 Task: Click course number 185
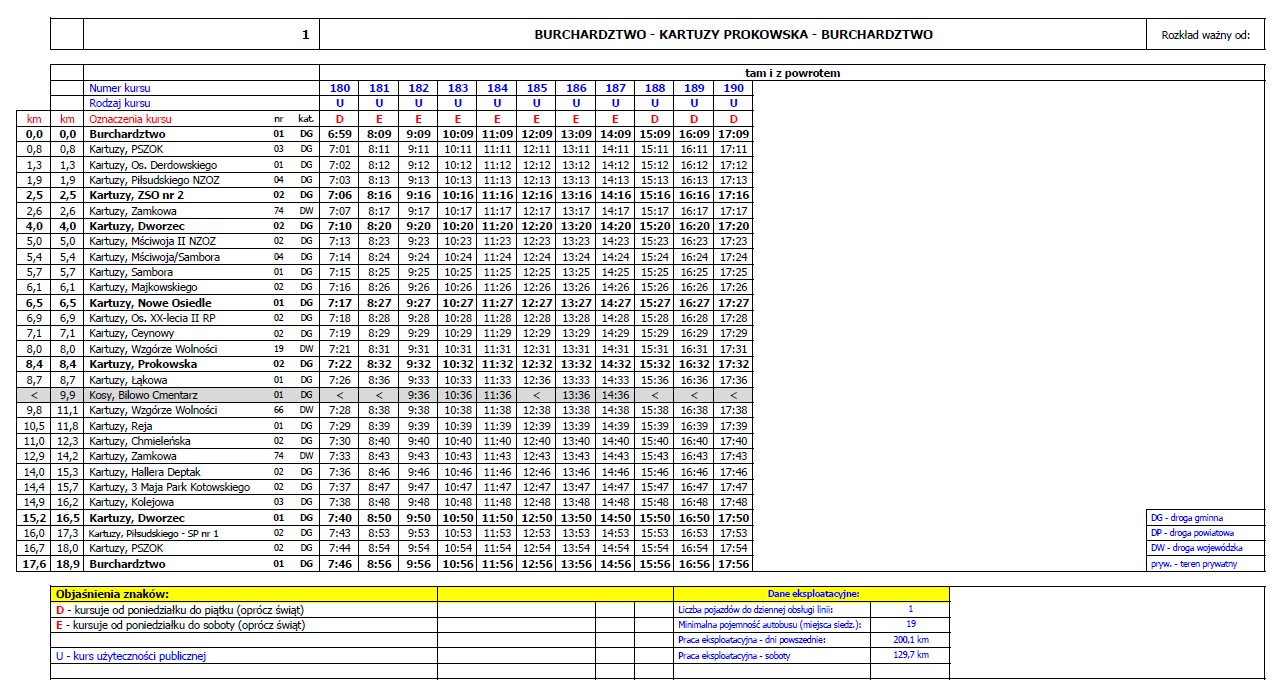[537, 88]
